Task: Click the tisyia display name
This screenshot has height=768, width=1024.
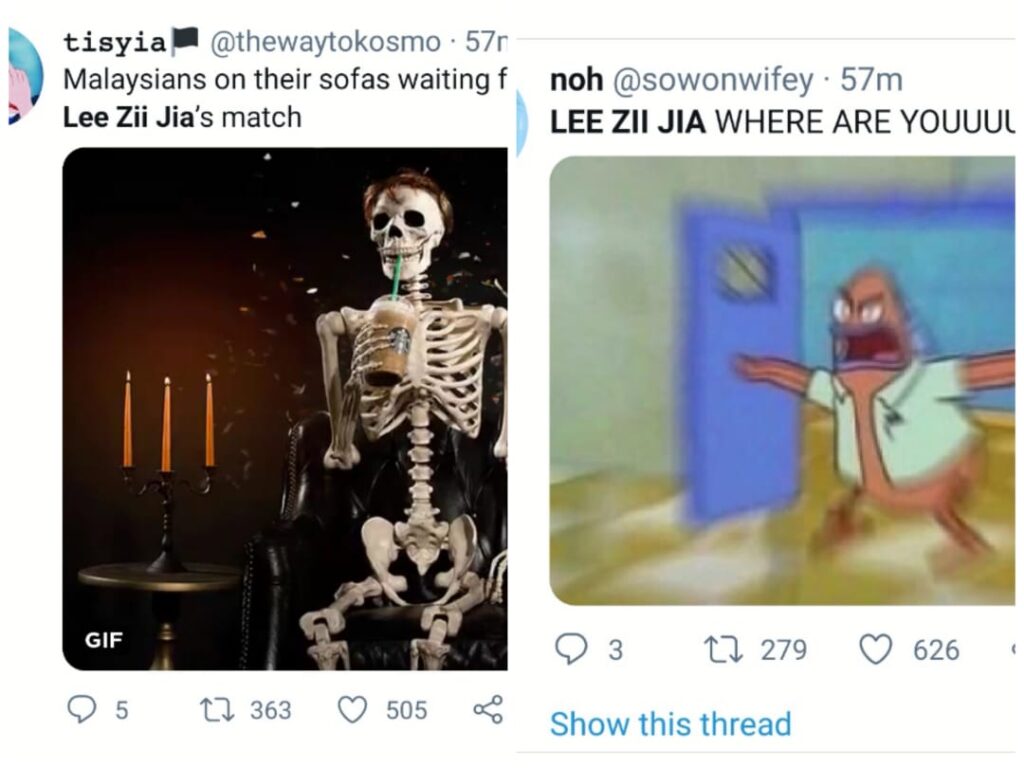Action: point(115,42)
